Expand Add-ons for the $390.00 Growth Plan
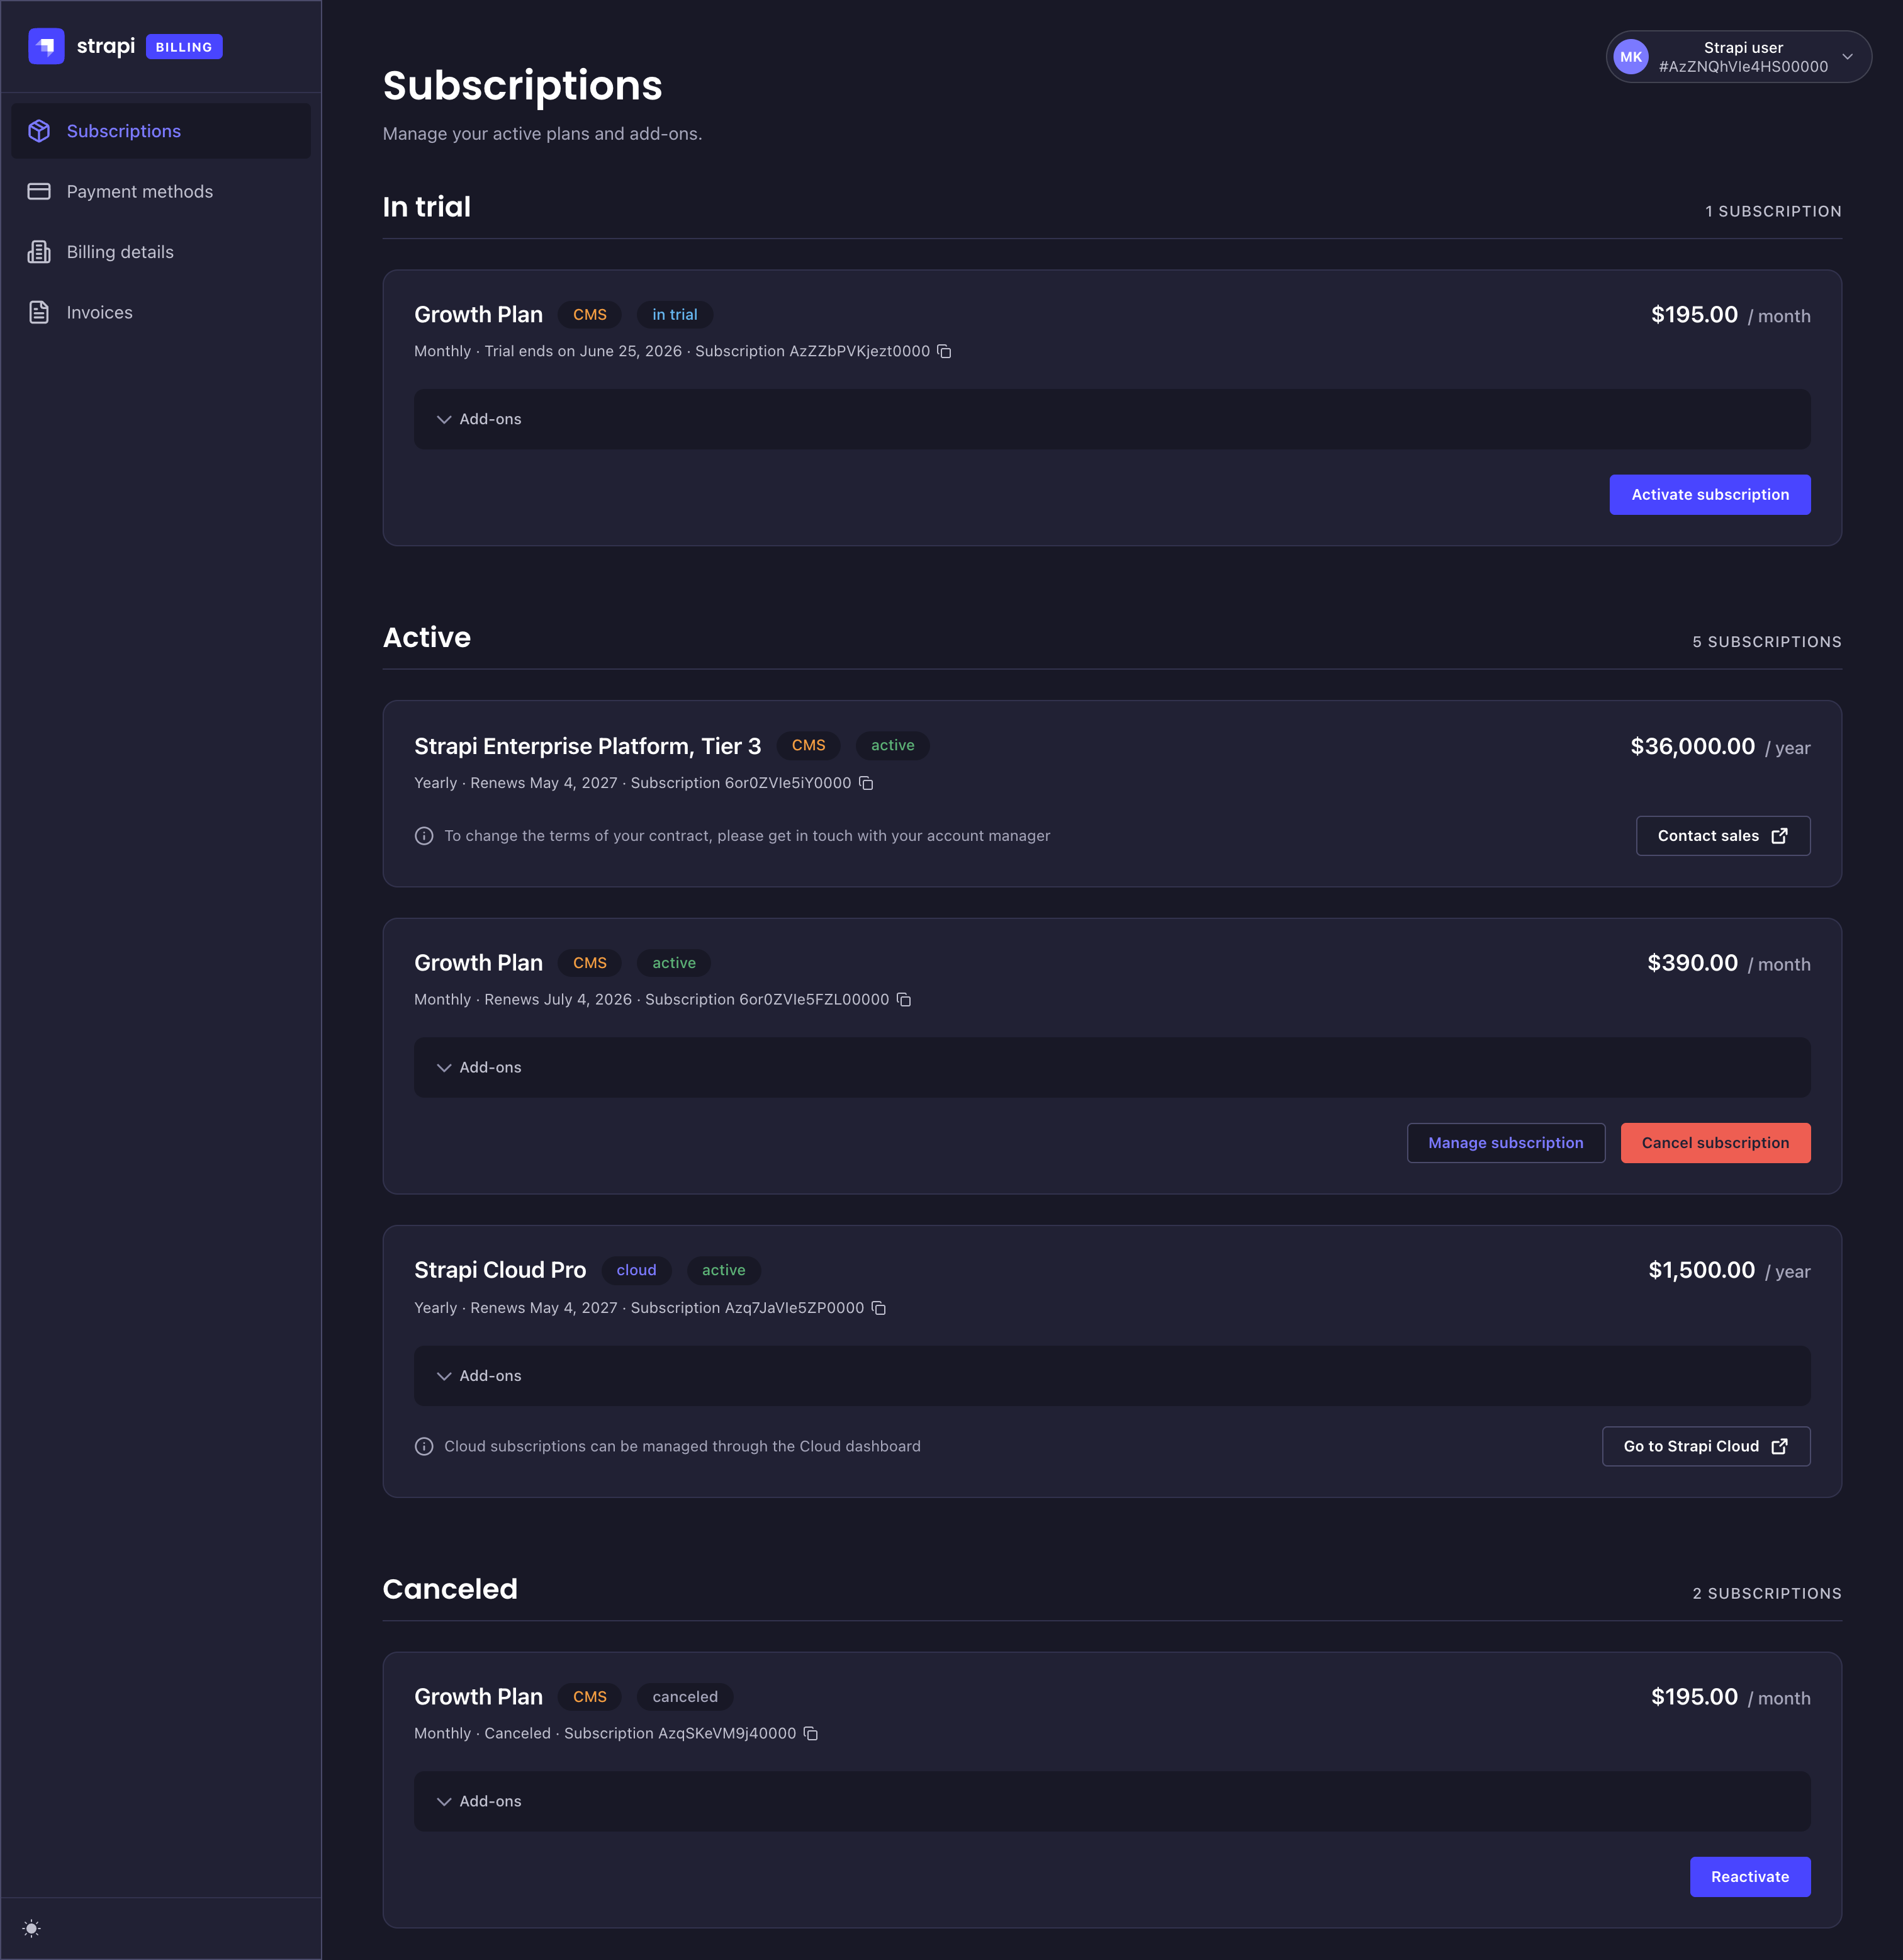 [1112, 1067]
